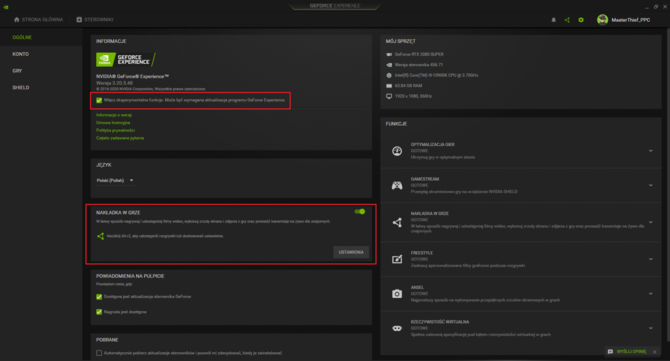Click the Freestyle pencil icon
670x361 pixels.
click(x=397, y=259)
